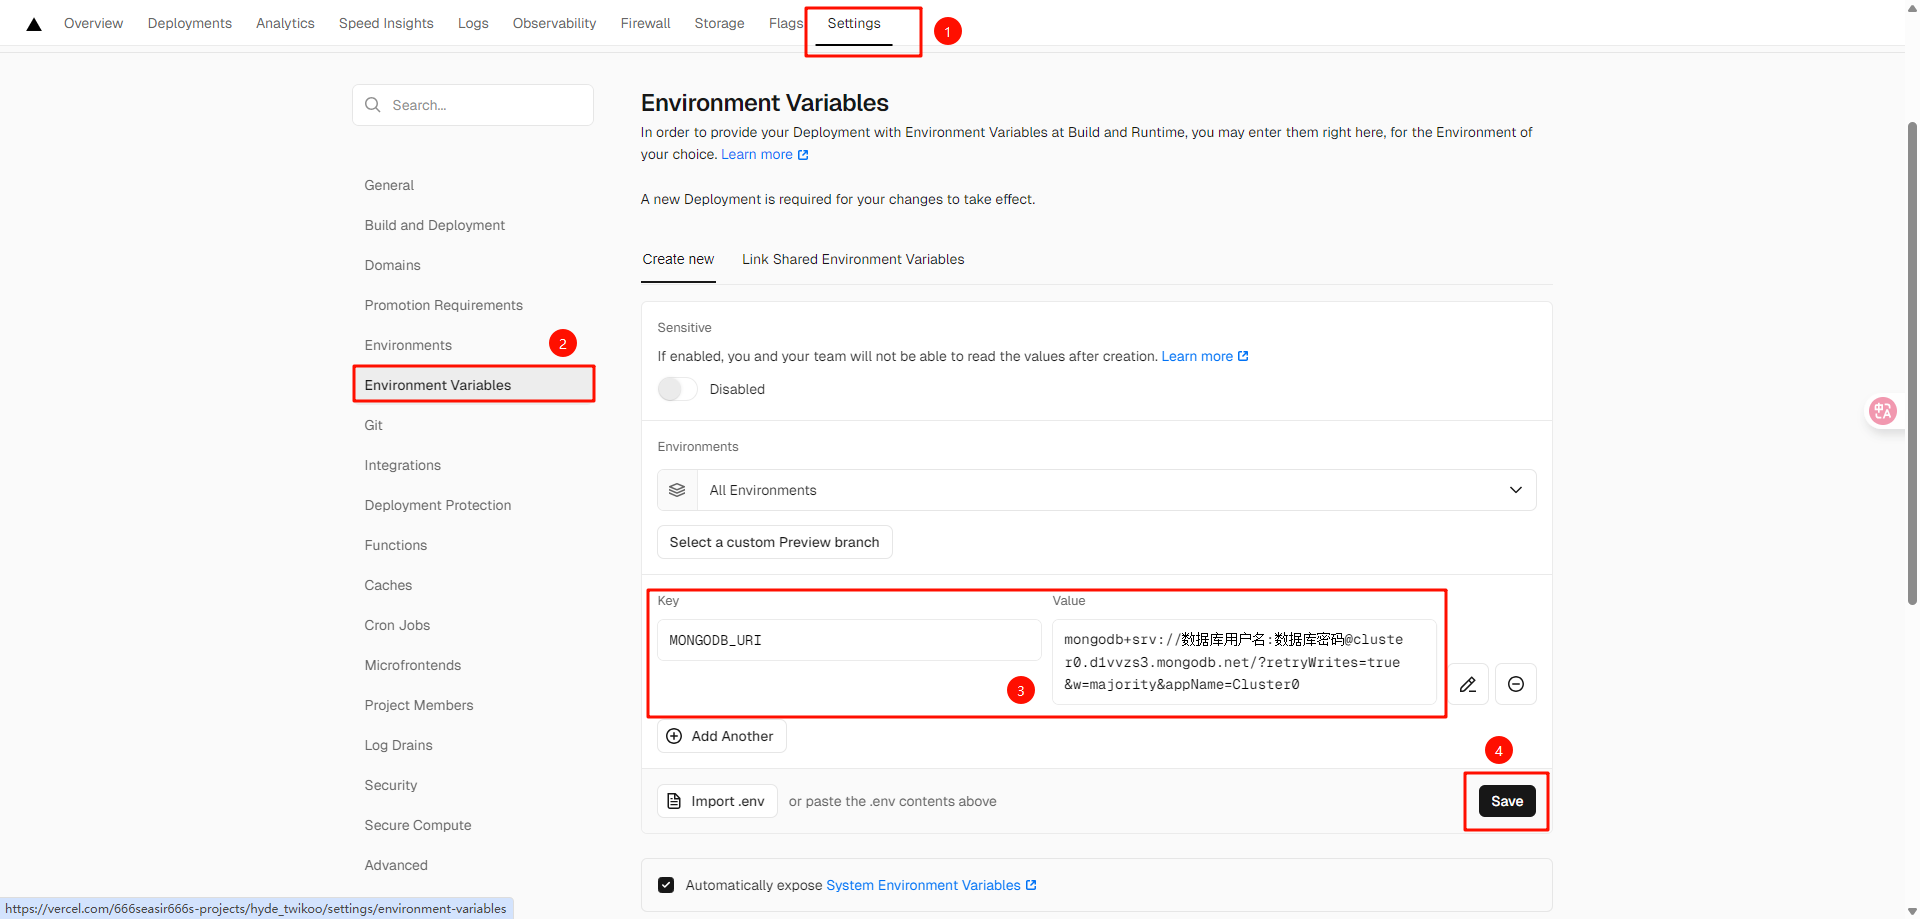This screenshot has width=1920, height=919.
Task: Open Microfrontends settings
Action: (x=413, y=665)
